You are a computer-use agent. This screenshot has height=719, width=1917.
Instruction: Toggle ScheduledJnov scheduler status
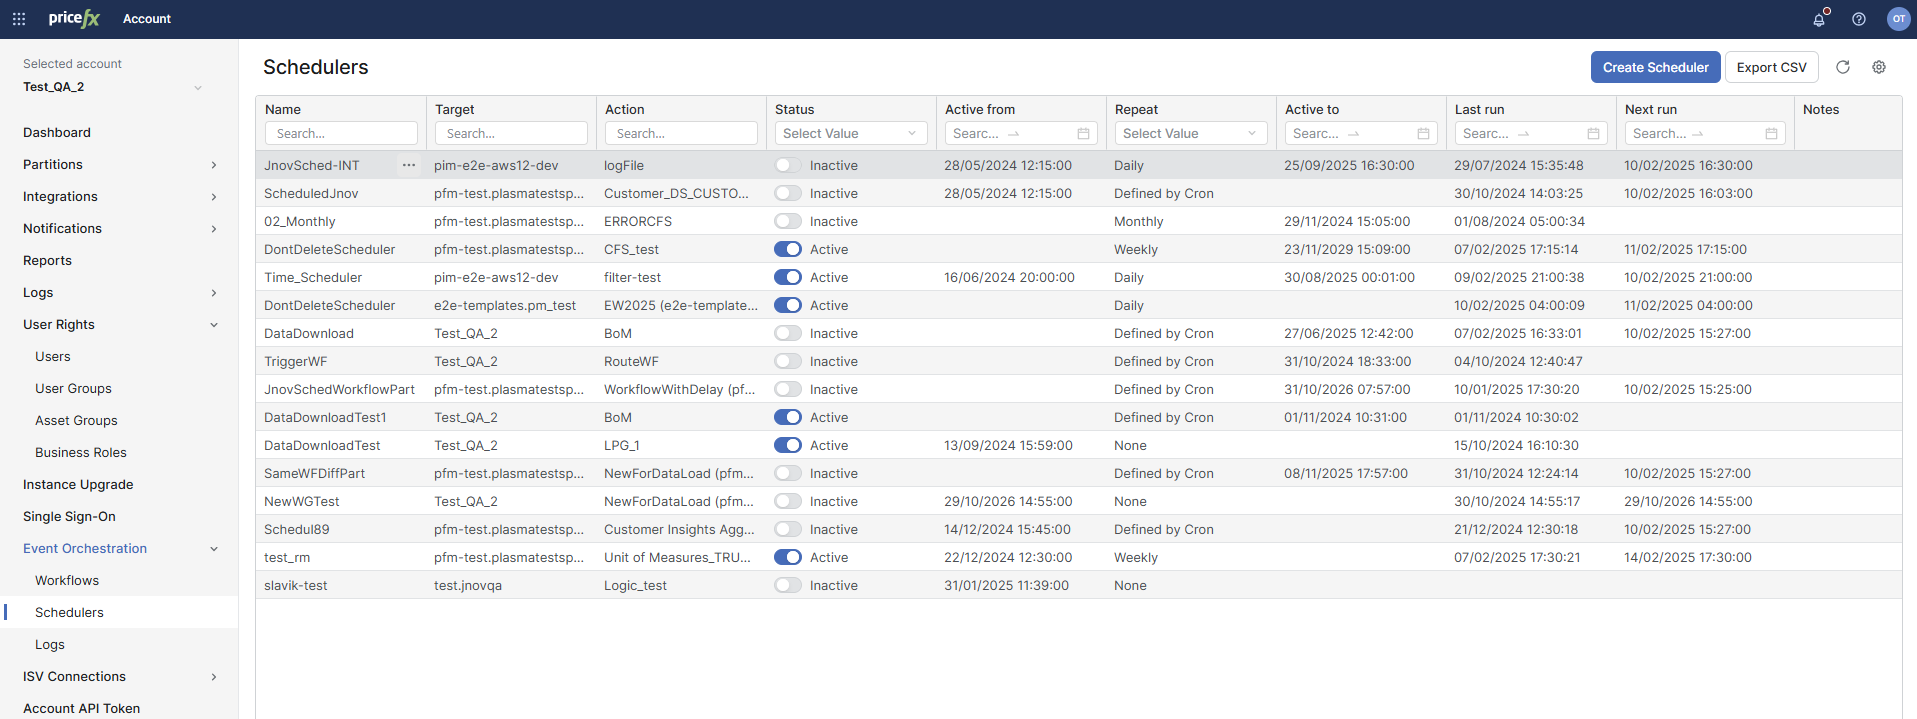[788, 193]
